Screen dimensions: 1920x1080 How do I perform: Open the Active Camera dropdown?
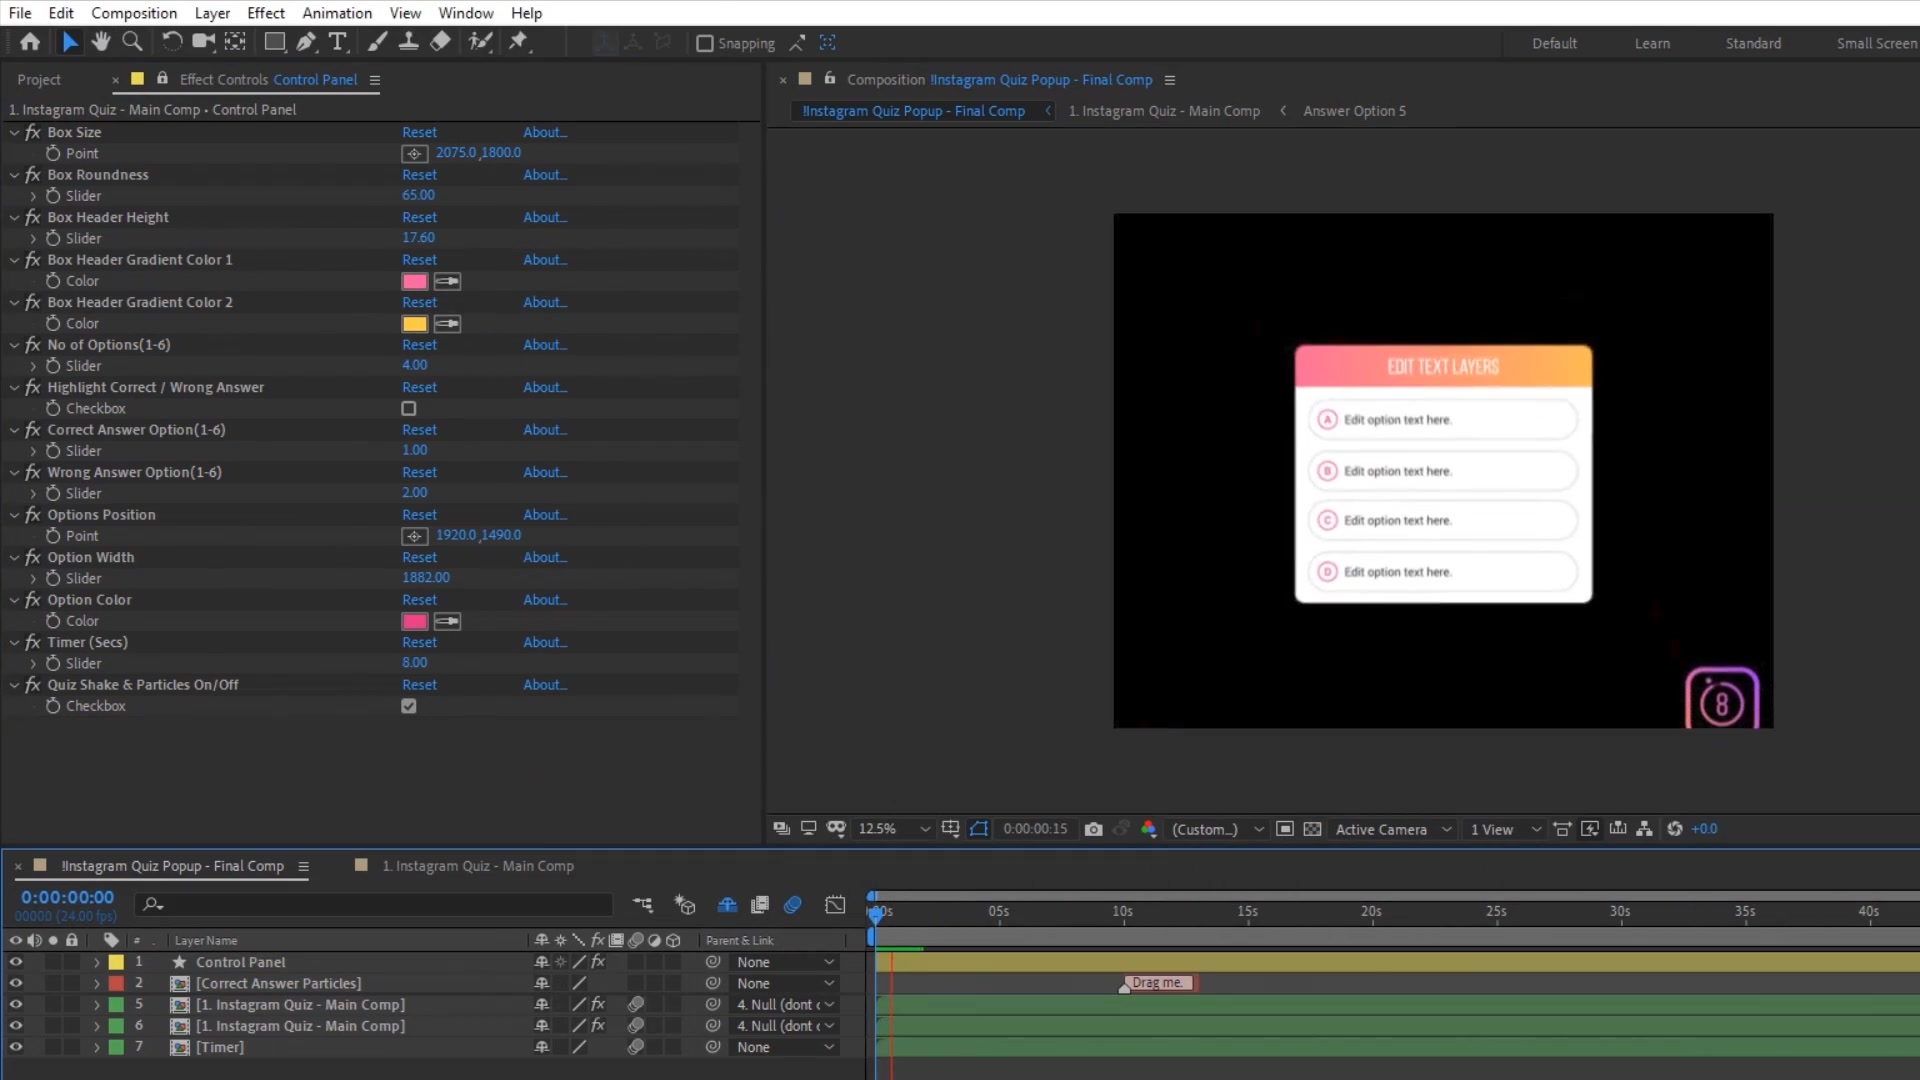1392,829
